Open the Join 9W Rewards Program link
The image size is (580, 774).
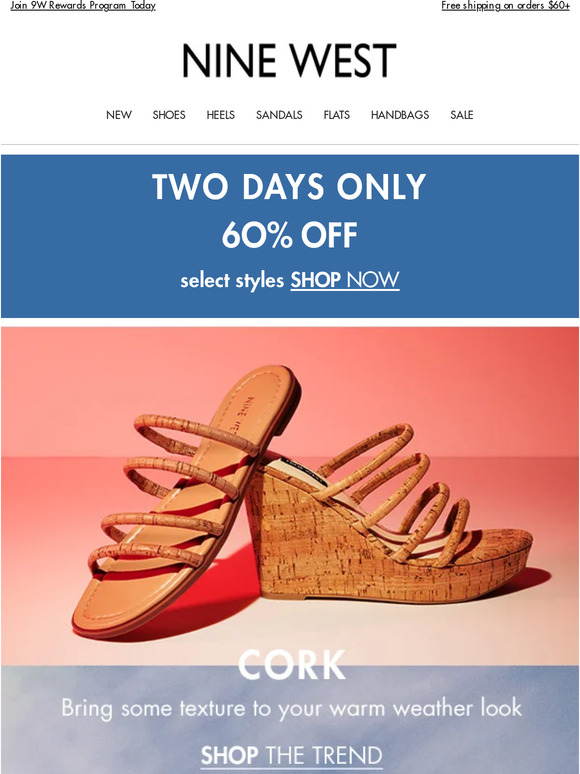pos(83,6)
